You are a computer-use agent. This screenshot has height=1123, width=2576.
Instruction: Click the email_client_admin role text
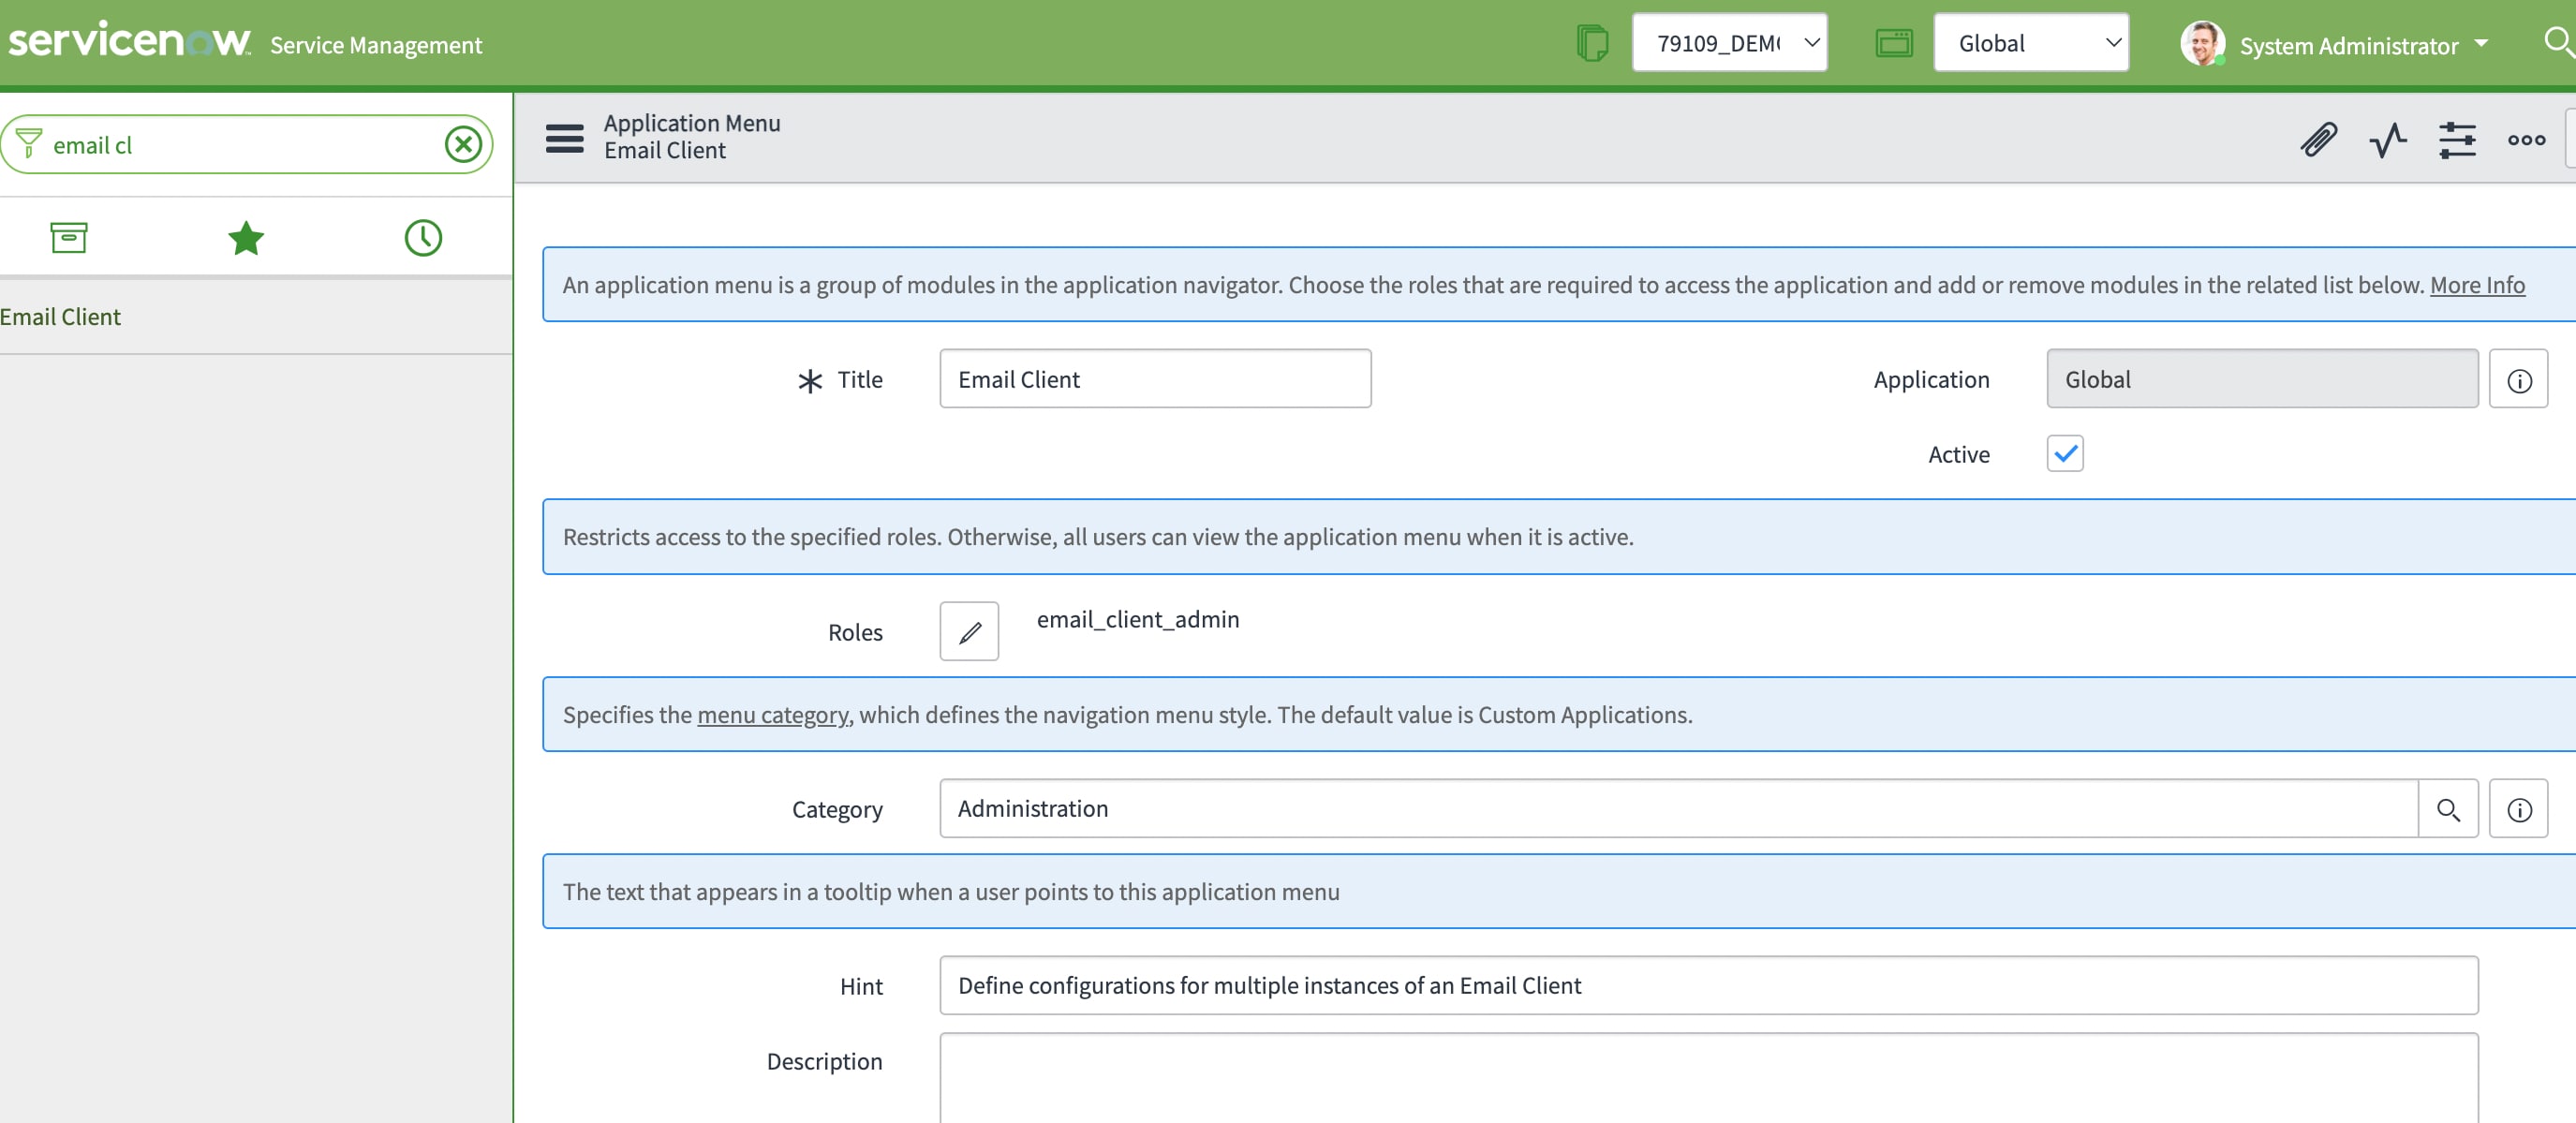(x=1138, y=620)
